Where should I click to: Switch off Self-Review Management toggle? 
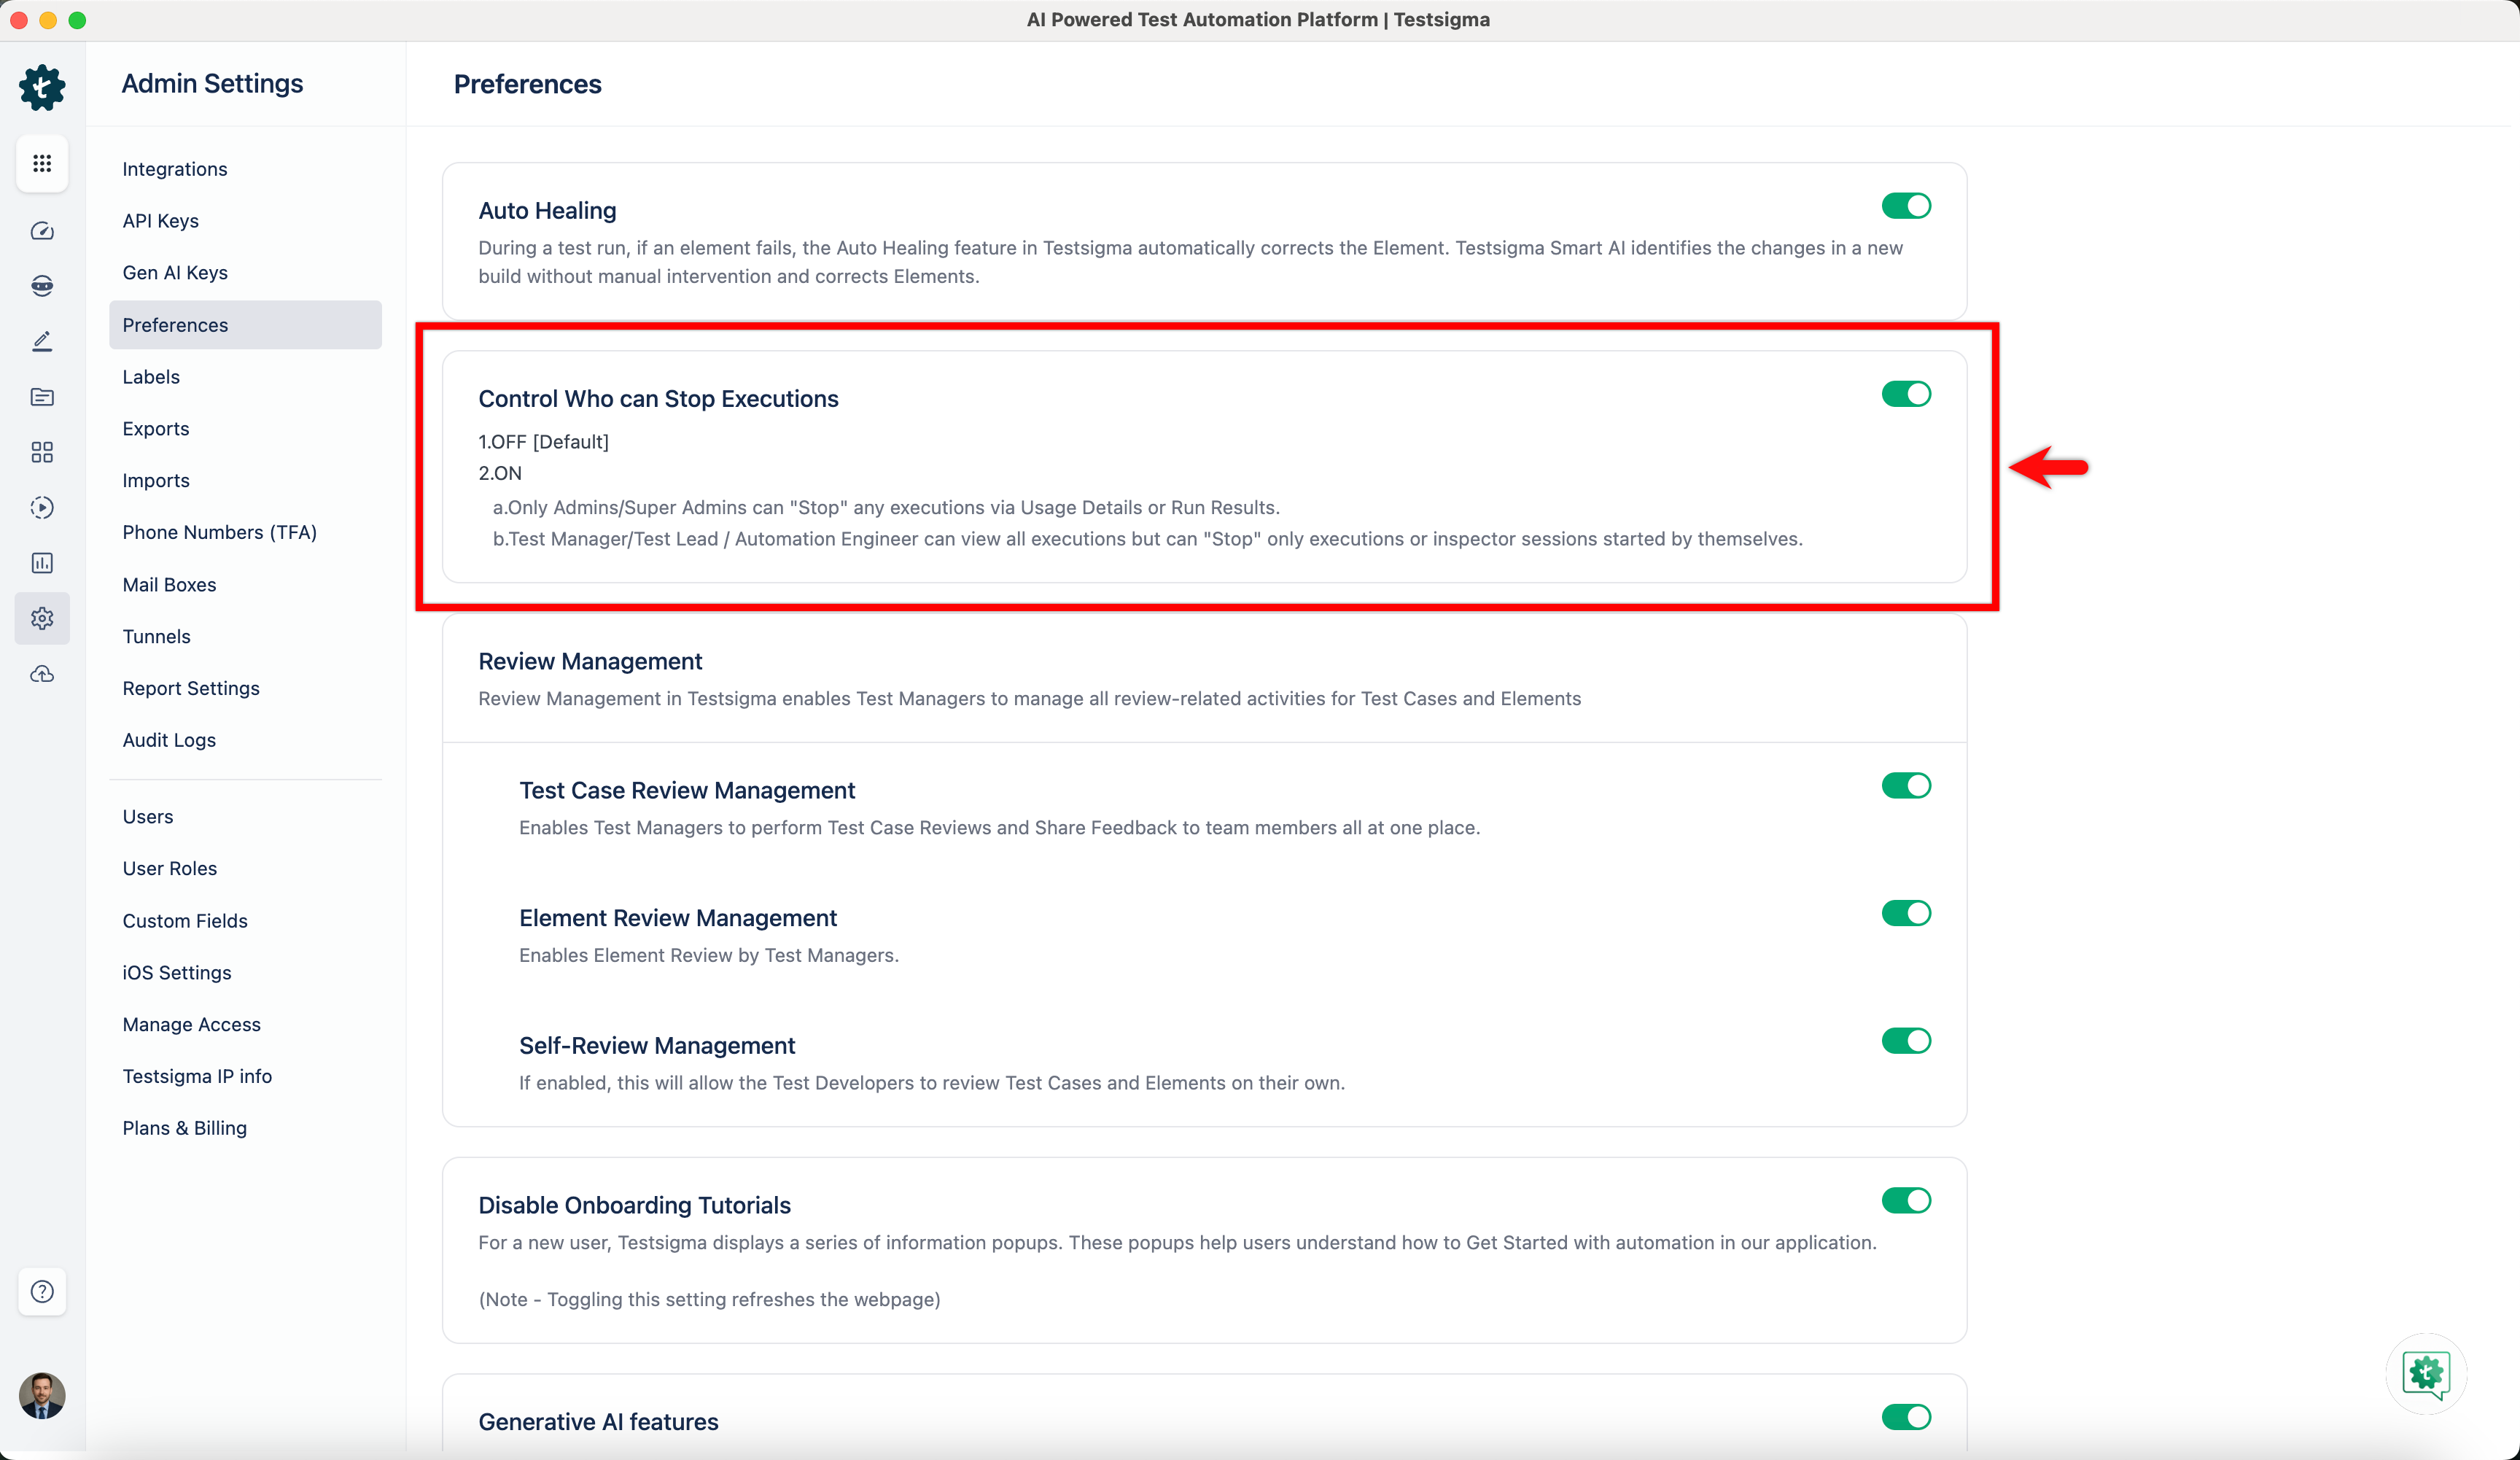point(1905,1040)
